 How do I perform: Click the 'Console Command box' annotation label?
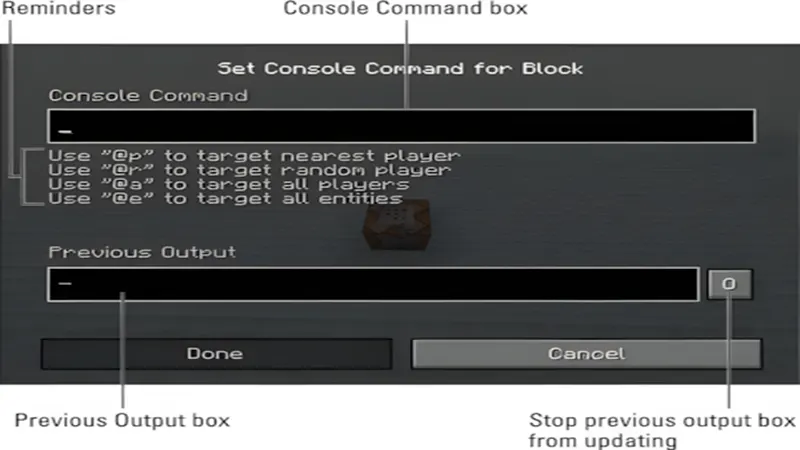click(406, 8)
